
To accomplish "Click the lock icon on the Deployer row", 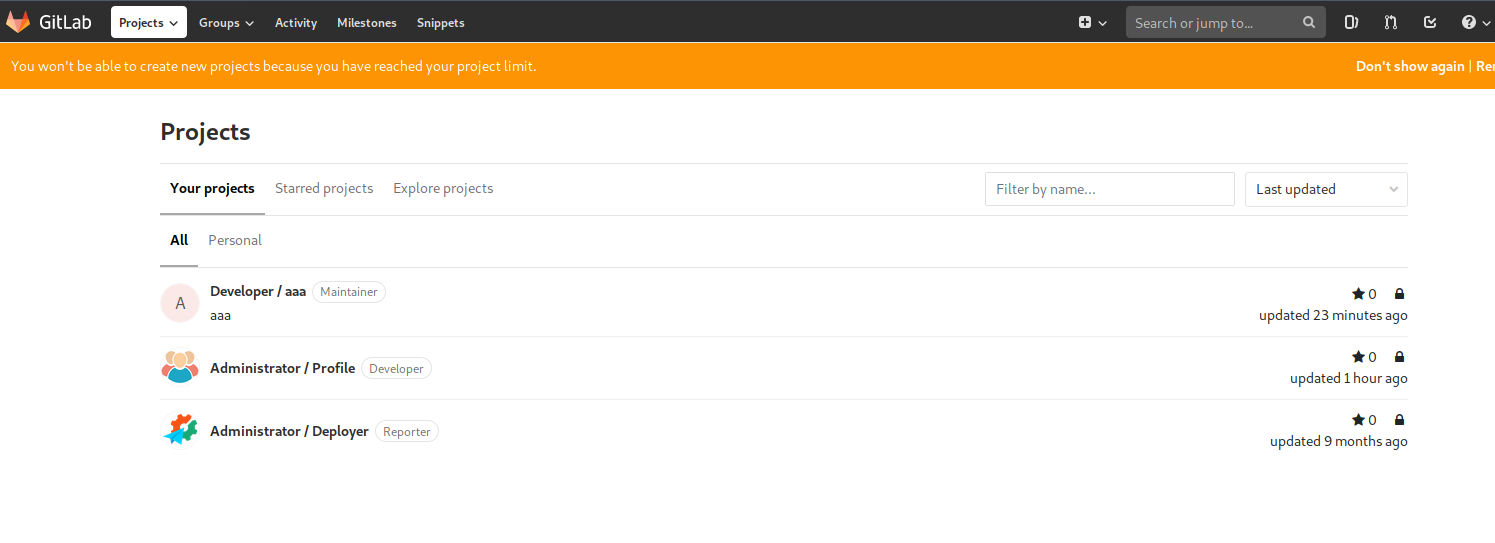I will 1399,420.
